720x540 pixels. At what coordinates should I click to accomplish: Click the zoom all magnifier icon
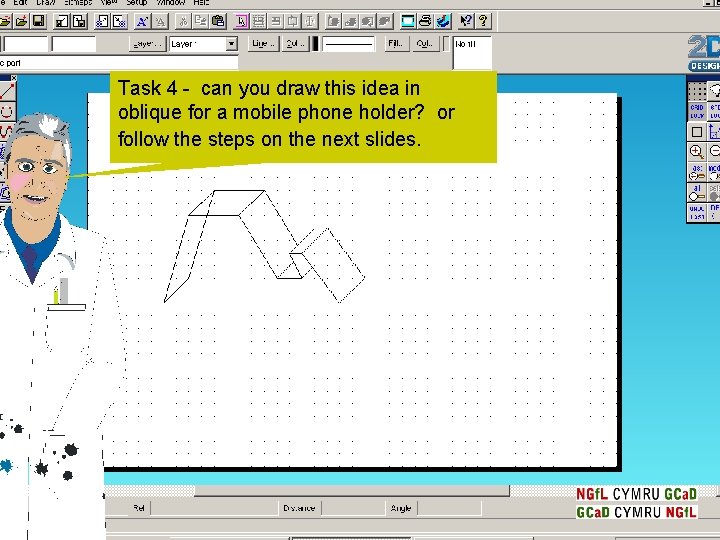(x=697, y=192)
